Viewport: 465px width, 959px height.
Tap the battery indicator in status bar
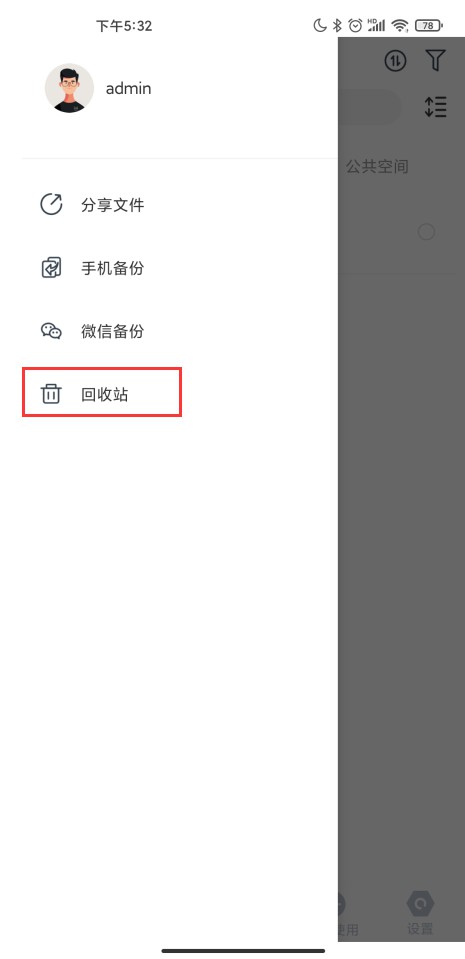(429, 26)
